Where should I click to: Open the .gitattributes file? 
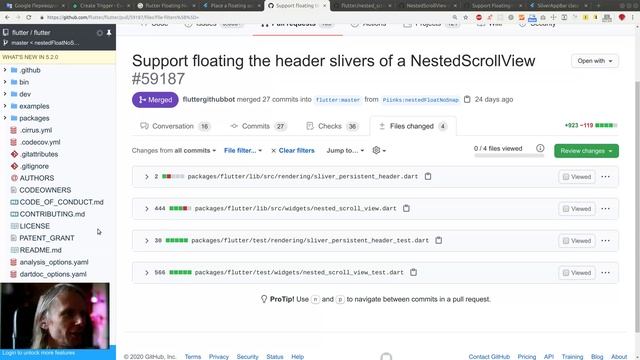39,154
